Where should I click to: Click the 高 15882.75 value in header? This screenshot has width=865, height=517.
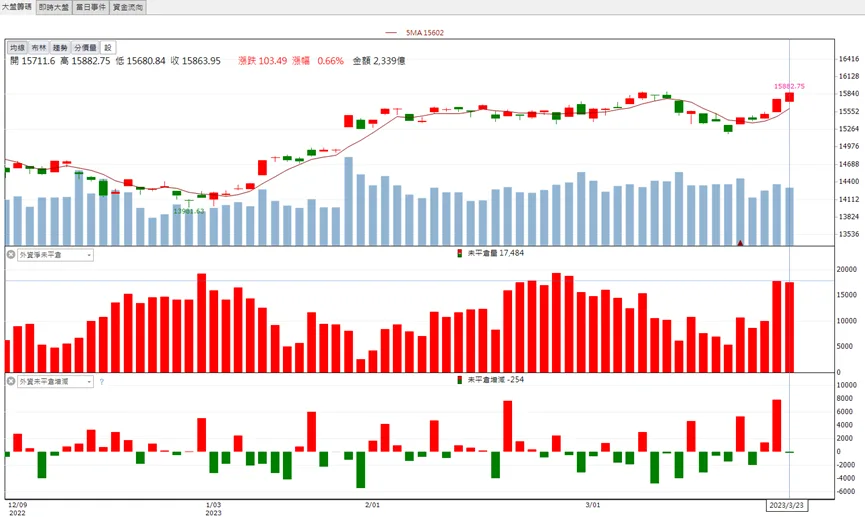[85, 61]
